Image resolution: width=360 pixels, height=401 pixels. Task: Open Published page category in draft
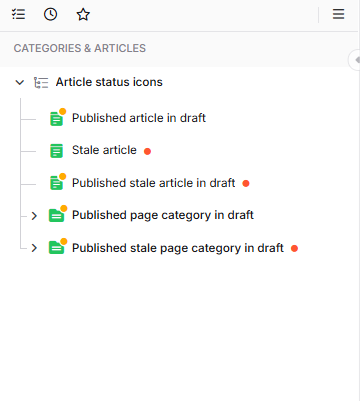163,215
